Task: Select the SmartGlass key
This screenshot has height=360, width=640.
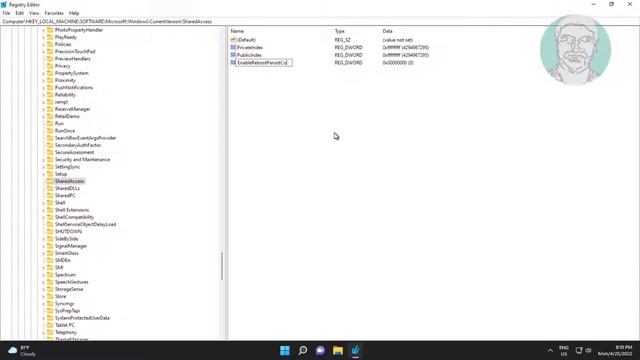Action: [67, 253]
